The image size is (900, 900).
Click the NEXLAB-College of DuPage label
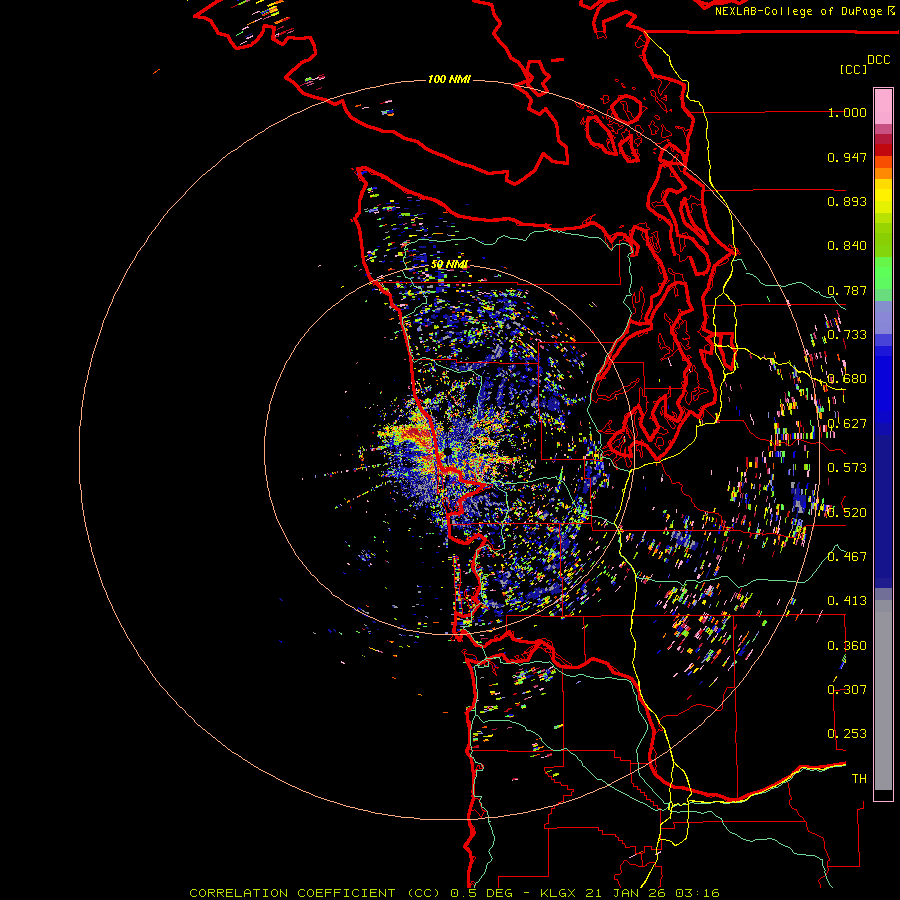click(798, 11)
